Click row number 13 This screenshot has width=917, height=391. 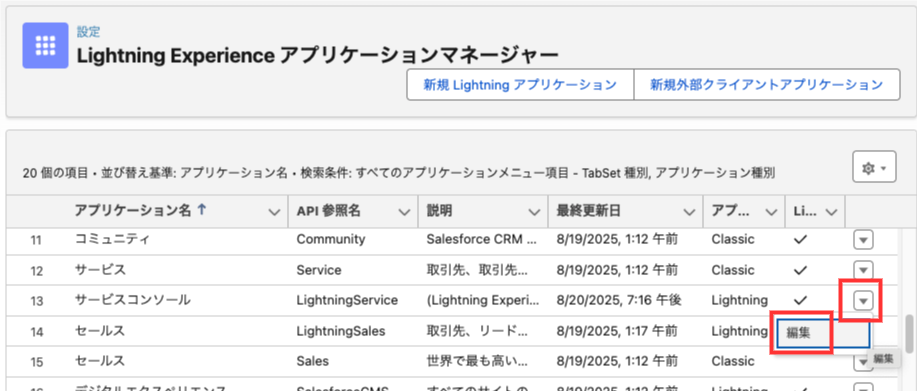[x=36, y=301]
